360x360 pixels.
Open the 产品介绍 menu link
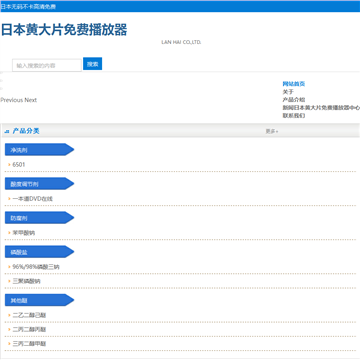click(294, 100)
